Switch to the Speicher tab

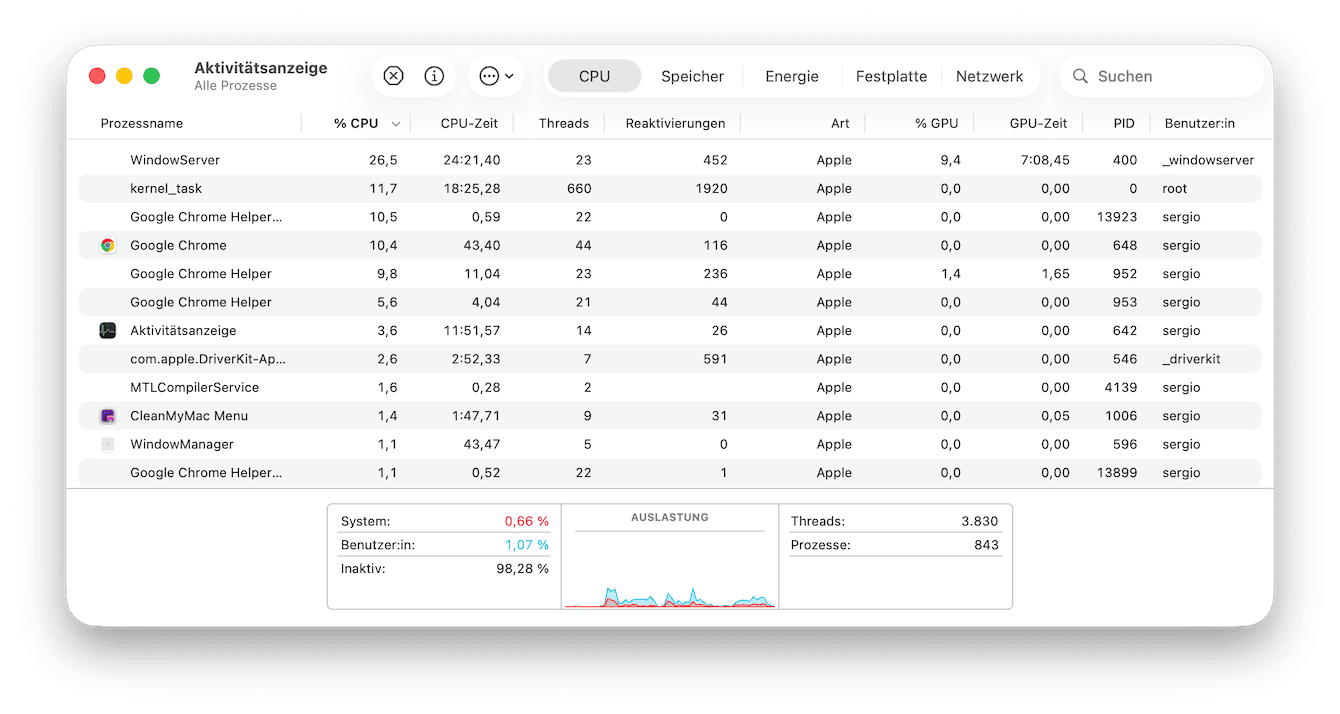click(x=692, y=76)
